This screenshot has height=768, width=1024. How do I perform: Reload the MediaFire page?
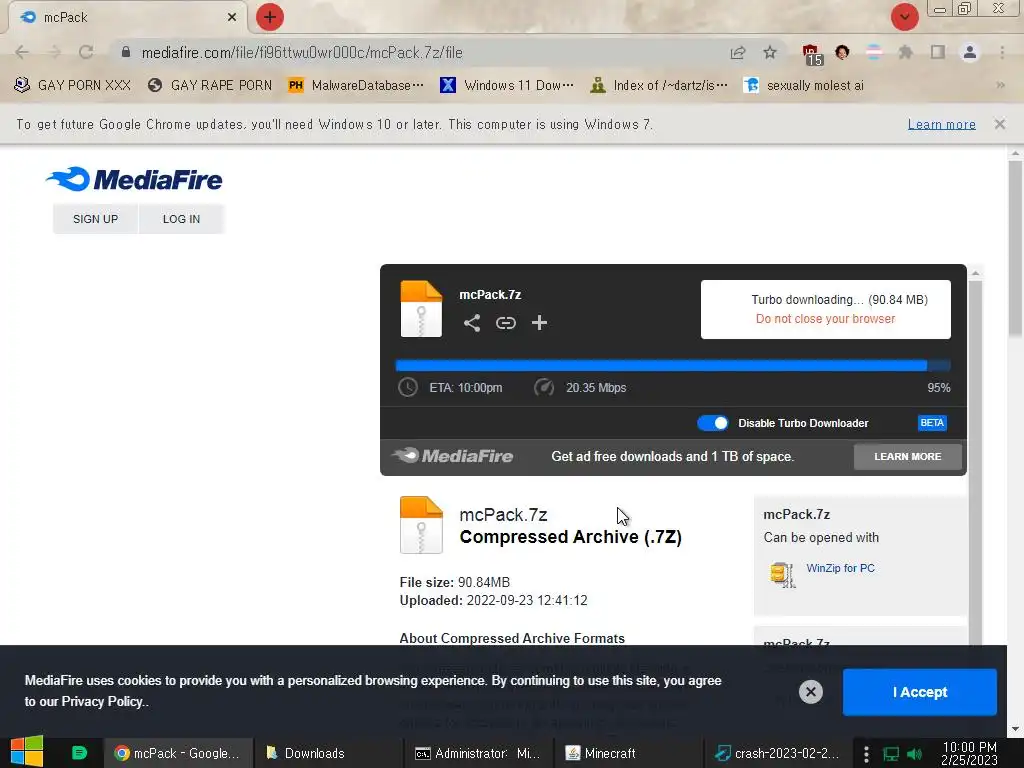coord(86,52)
